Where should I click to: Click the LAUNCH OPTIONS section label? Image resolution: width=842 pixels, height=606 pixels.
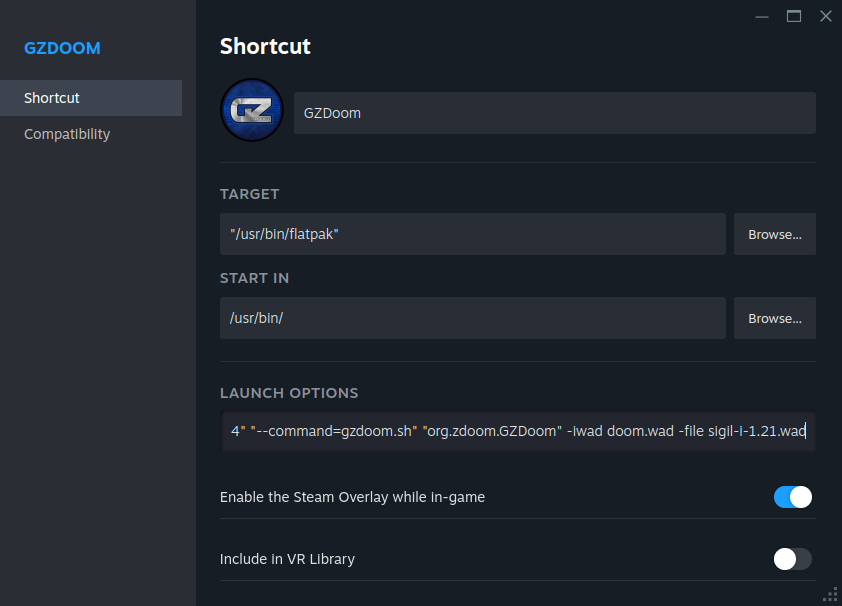click(x=289, y=393)
